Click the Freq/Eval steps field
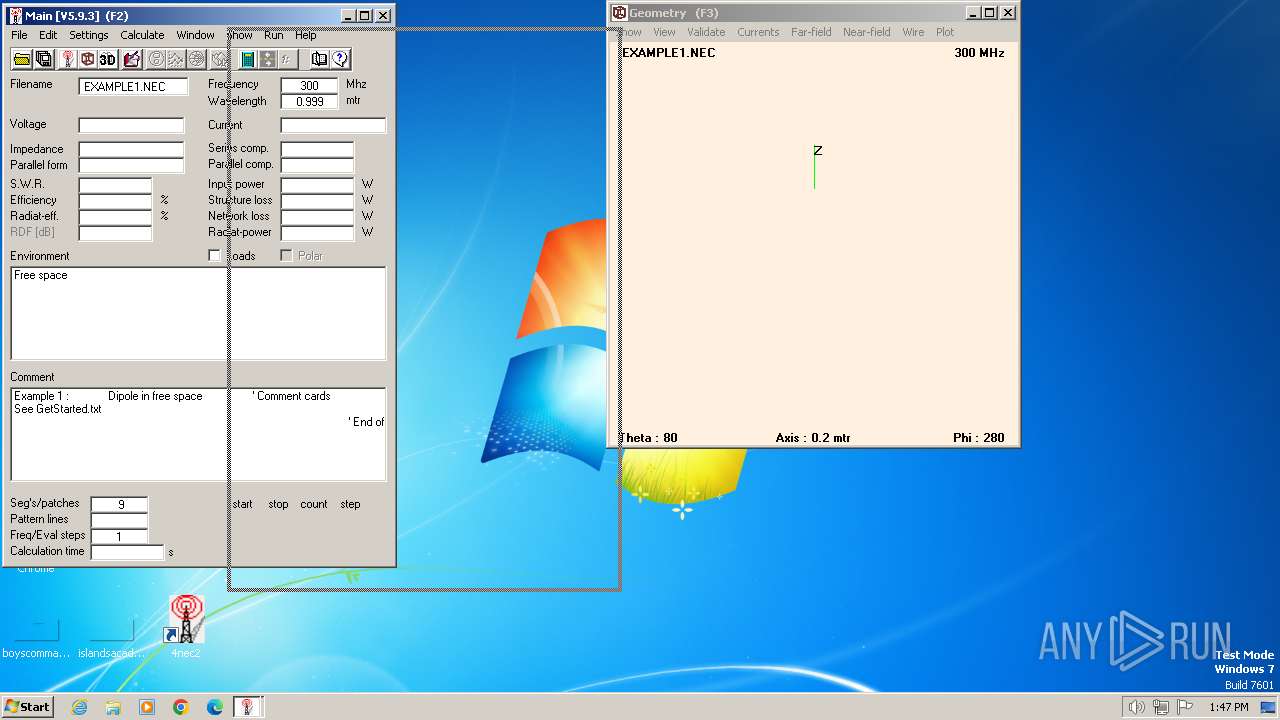1280x720 pixels. coord(119,536)
